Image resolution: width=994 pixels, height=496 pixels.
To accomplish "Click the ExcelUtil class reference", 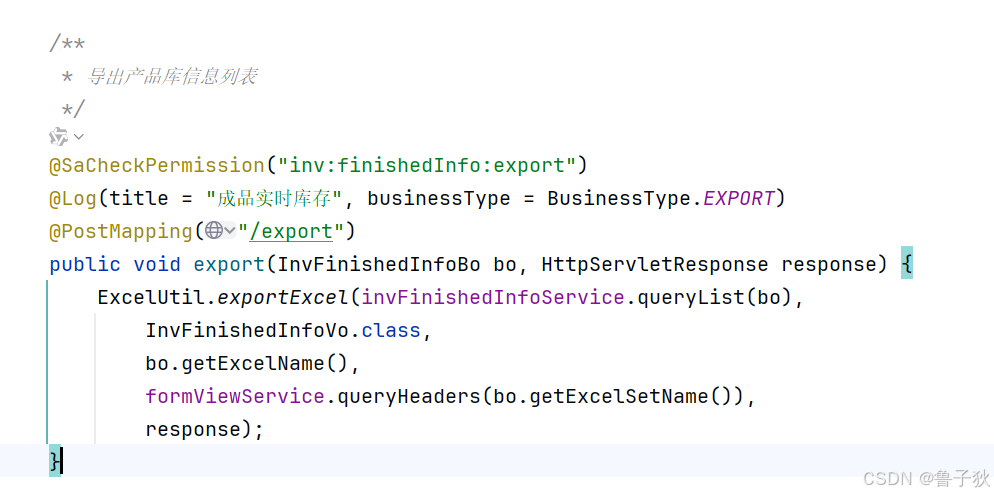I will point(151,297).
